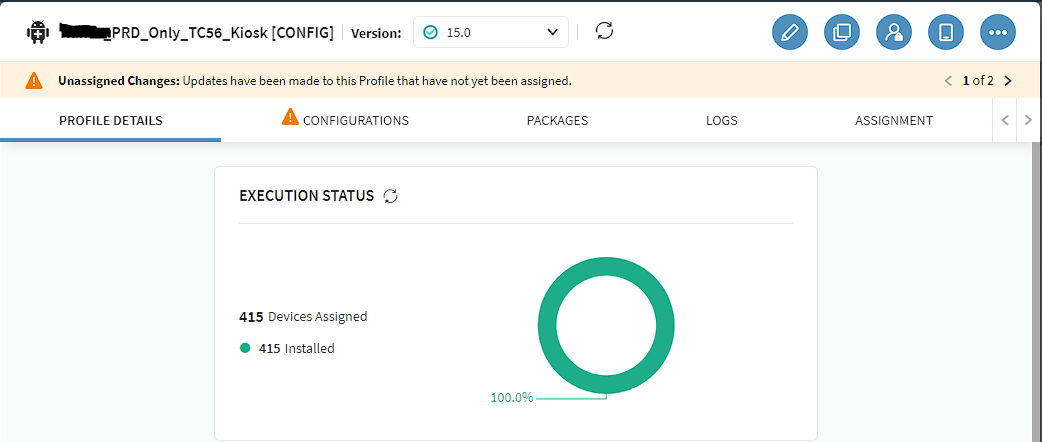Click the mobile device icon button
The width and height of the screenshot is (1042, 442).
(946, 32)
